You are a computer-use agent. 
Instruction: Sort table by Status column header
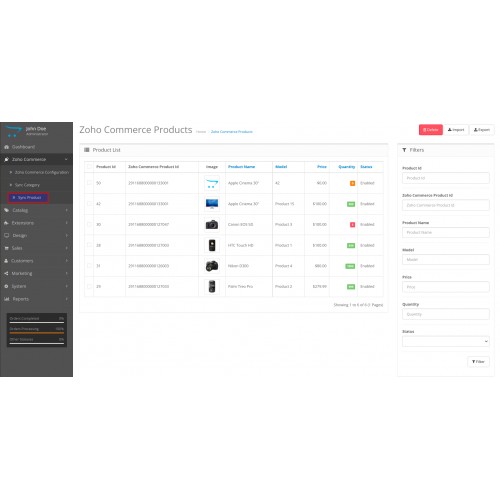[366, 167]
